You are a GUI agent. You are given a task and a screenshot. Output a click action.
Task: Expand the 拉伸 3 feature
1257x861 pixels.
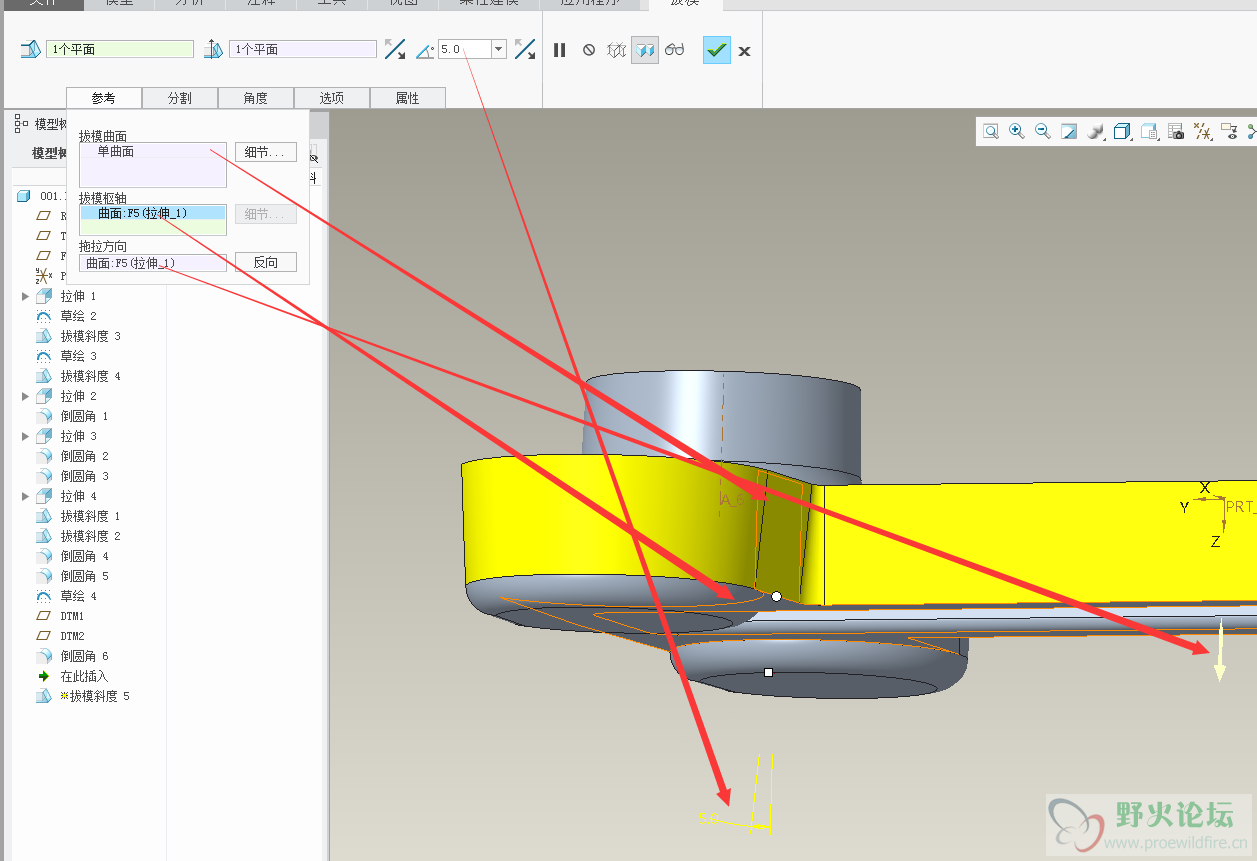[x=26, y=436]
